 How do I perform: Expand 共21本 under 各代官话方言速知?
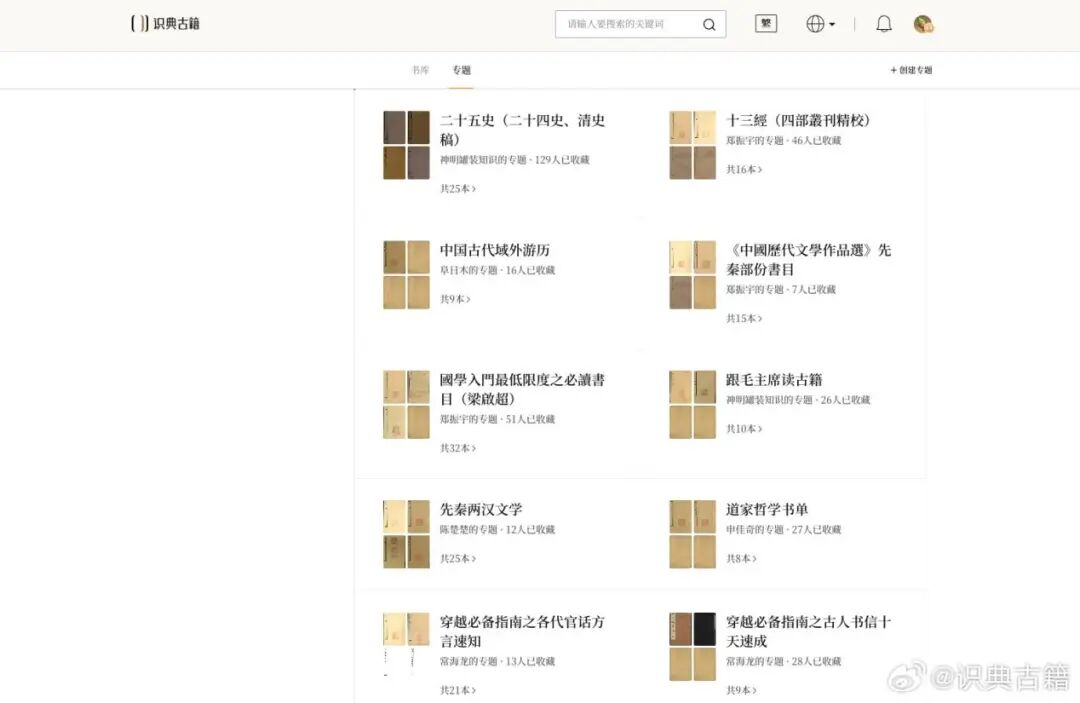(x=458, y=690)
